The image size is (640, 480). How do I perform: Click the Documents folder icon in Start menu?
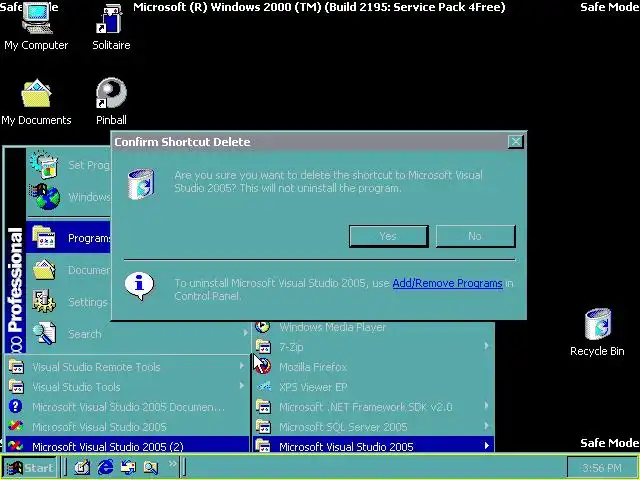[x=44, y=269]
